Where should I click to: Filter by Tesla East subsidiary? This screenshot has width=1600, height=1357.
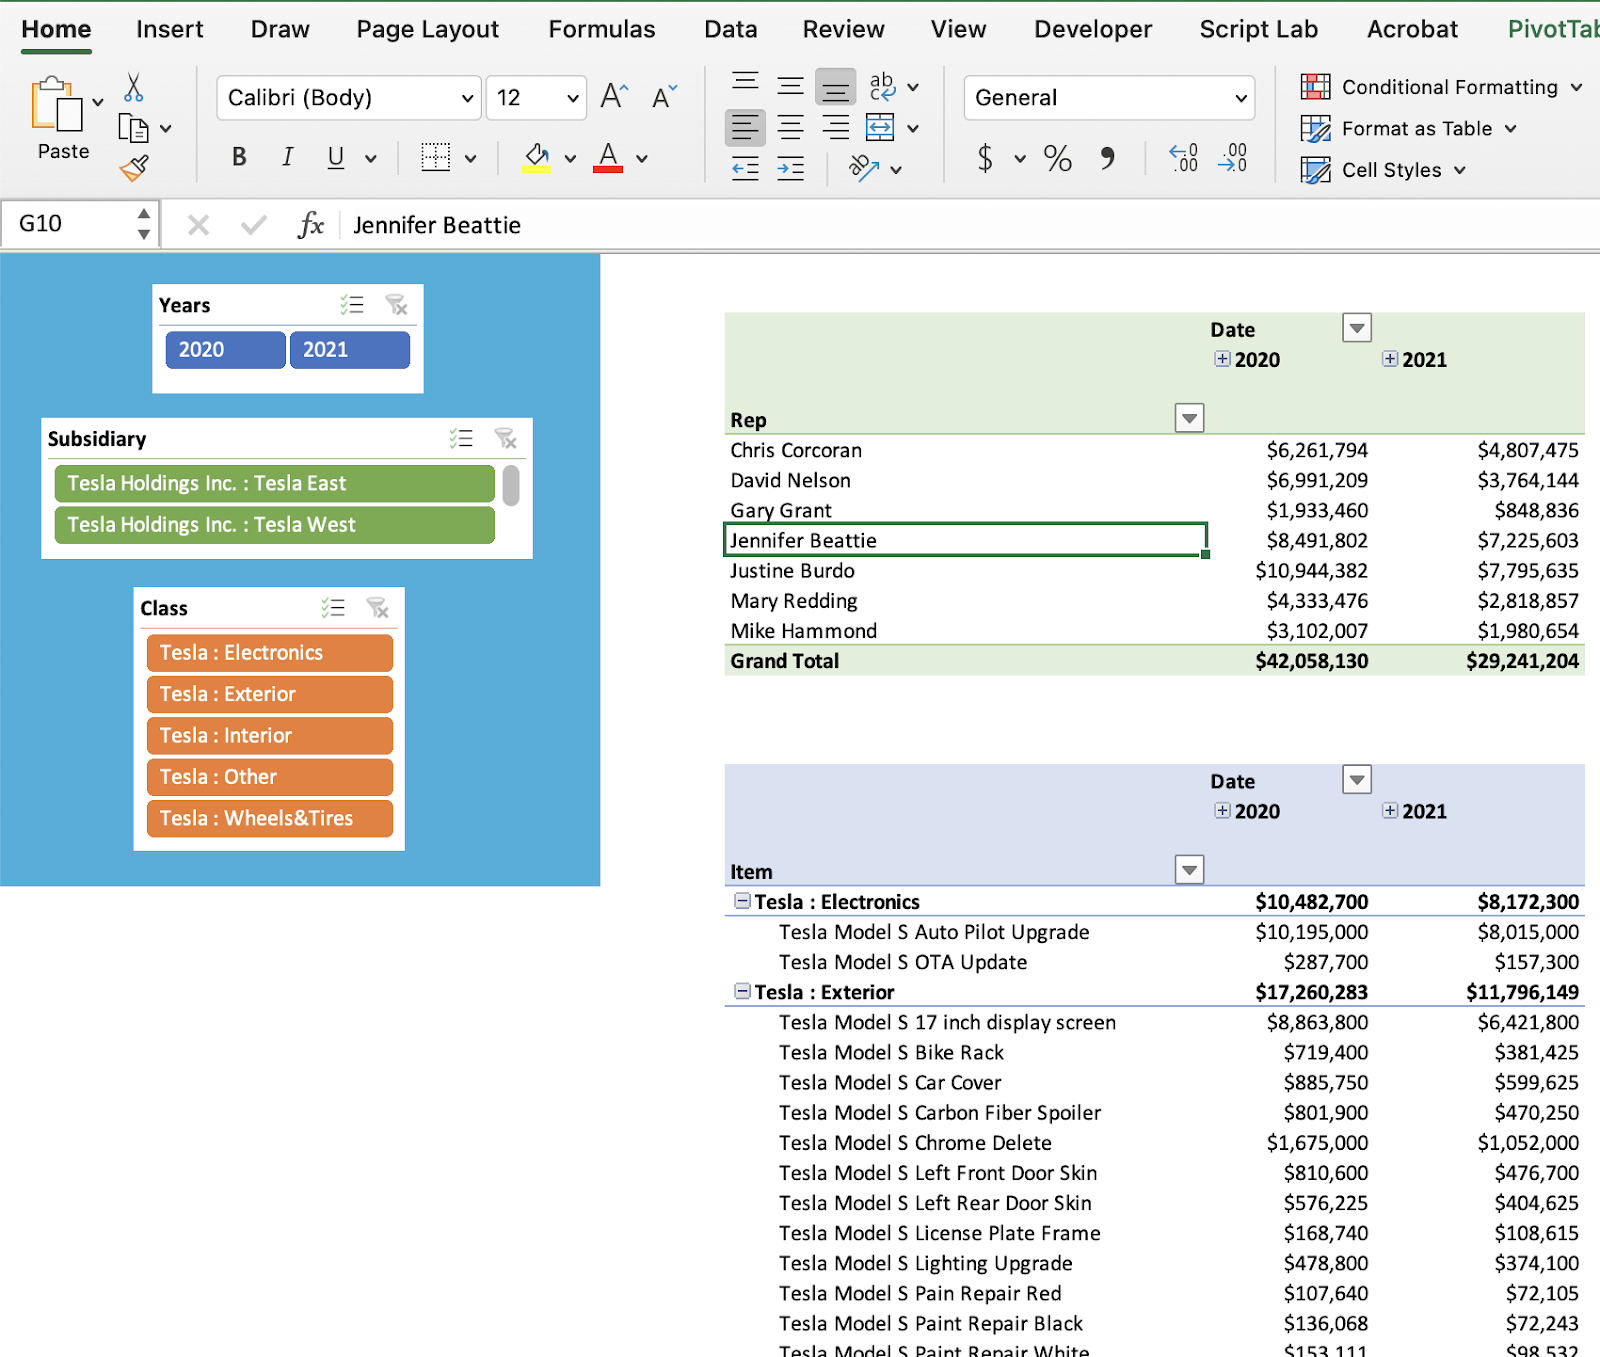click(275, 484)
